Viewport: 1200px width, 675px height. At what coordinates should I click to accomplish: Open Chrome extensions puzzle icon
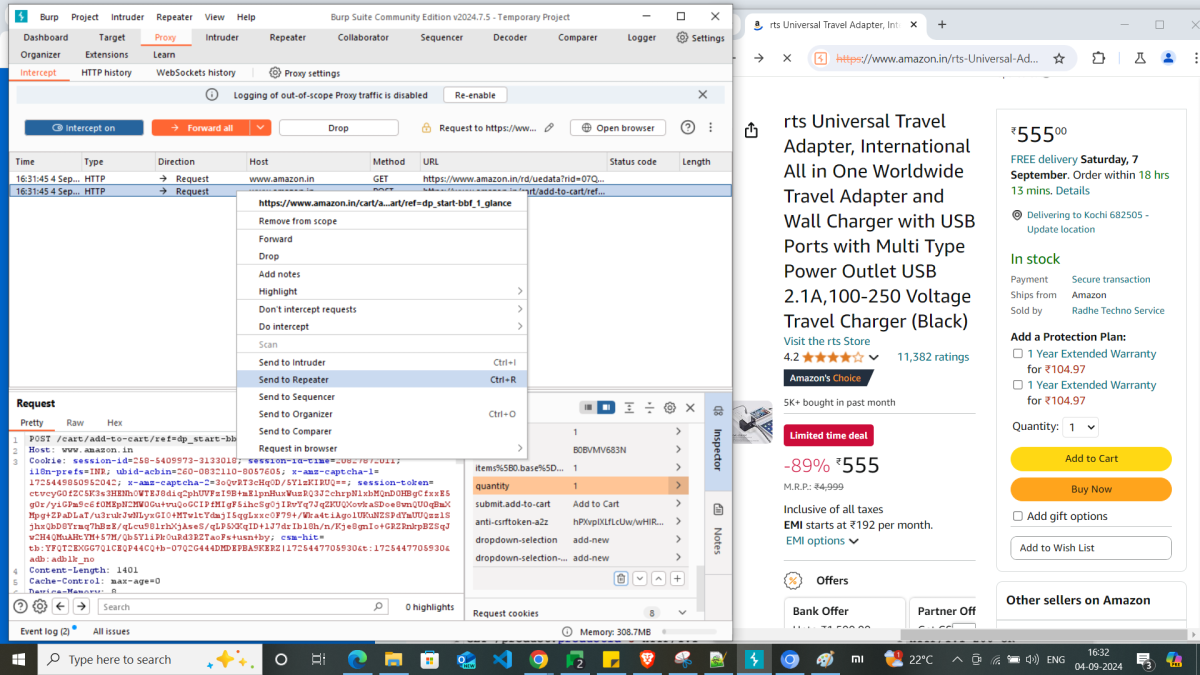point(1099,59)
